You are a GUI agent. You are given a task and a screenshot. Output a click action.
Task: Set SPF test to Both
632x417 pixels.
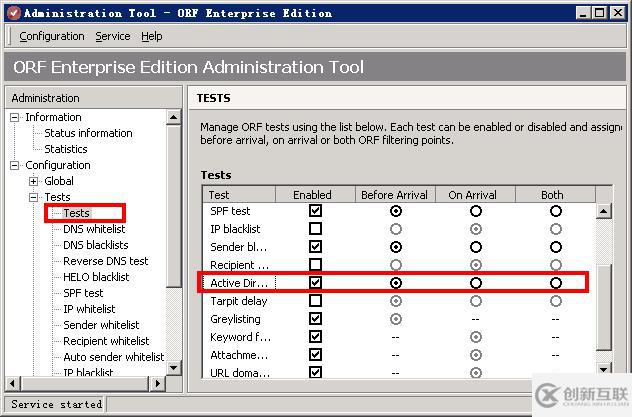(x=556, y=211)
